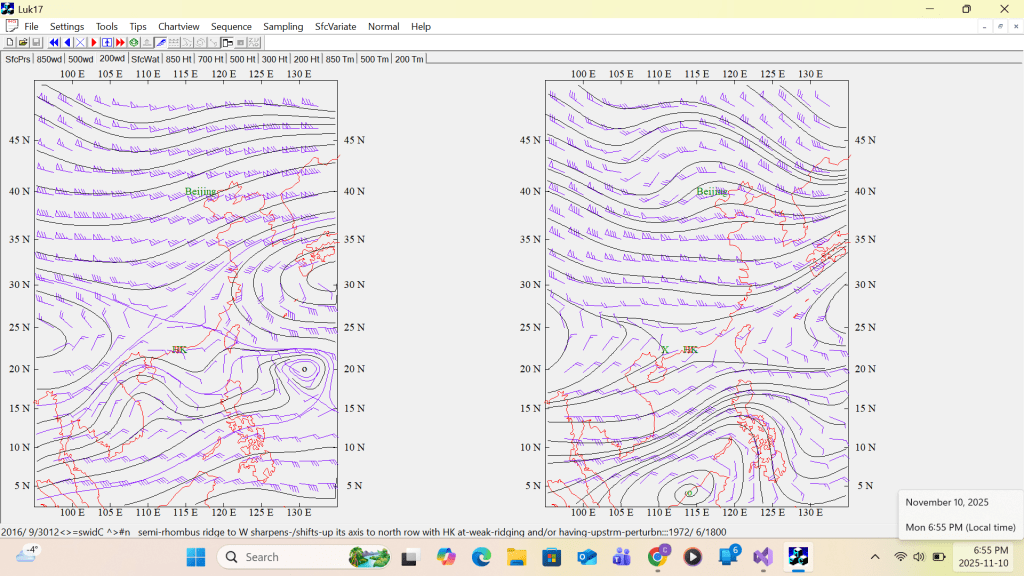Image resolution: width=1024 pixels, height=576 pixels.
Task: Open the SfcVariate menu item
Action: click(x=335, y=26)
